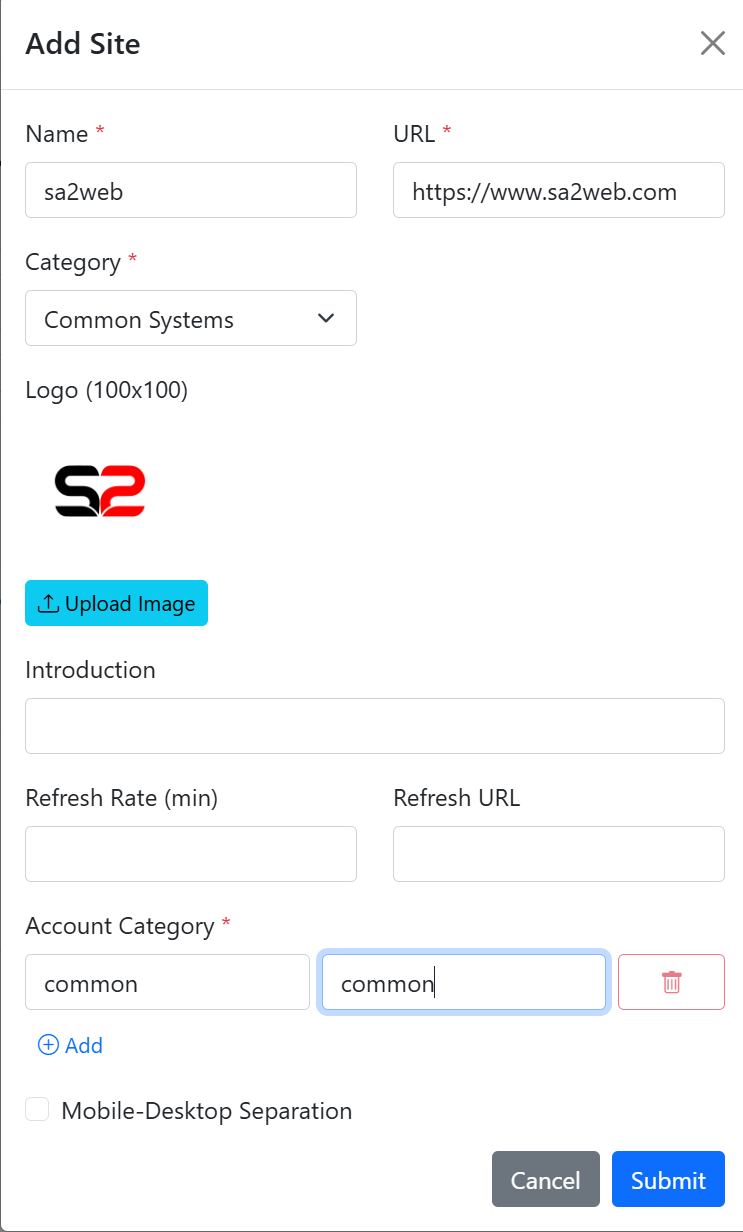
Task: Click the Upload Image button
Action: pos(116,603)
